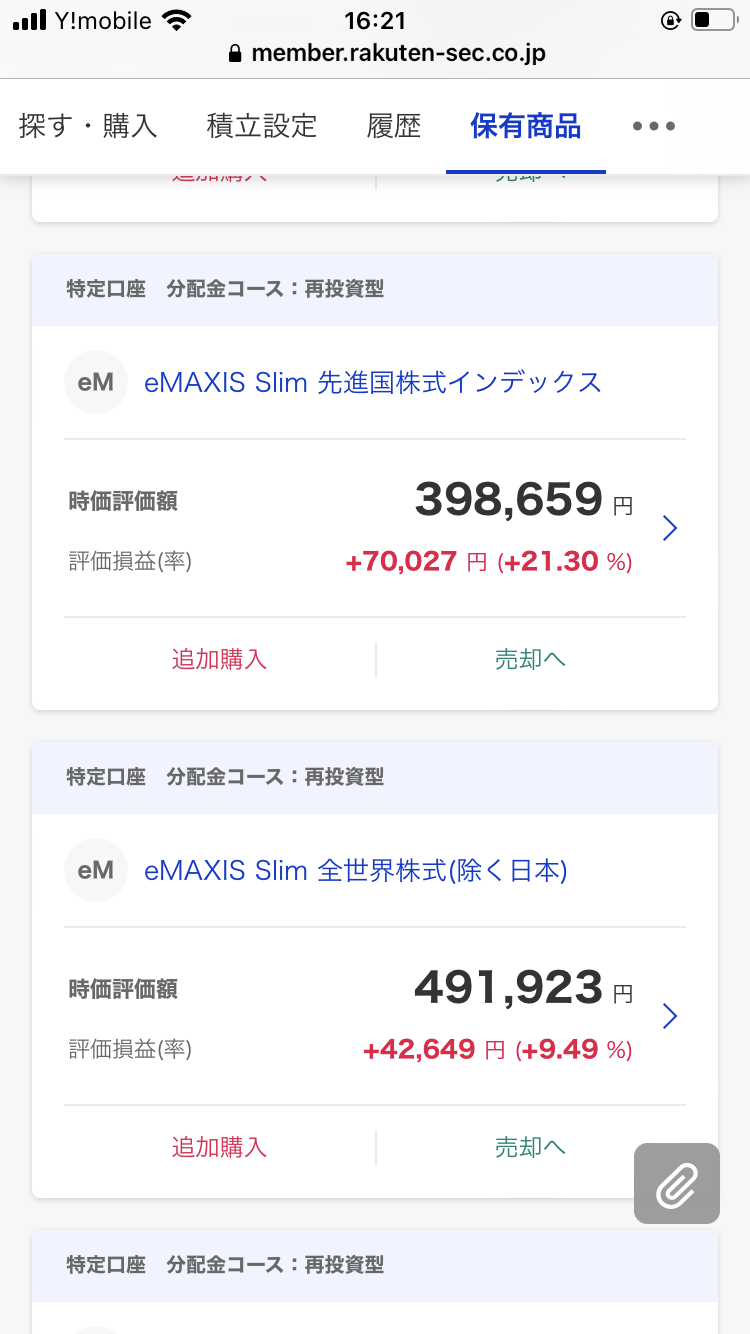
Task: Expand details chevron for 先進国株式インデックス
Action: (670, 528)
